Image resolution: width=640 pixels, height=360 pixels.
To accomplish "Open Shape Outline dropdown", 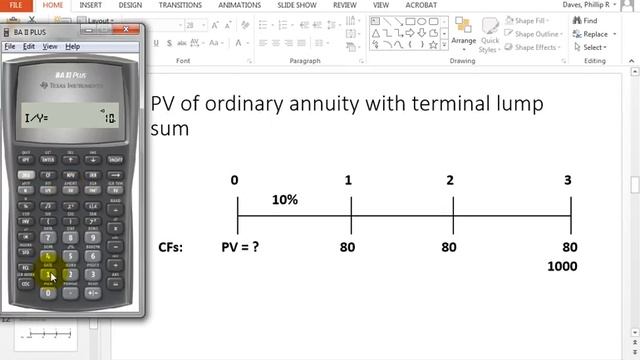I will point(533,34).
